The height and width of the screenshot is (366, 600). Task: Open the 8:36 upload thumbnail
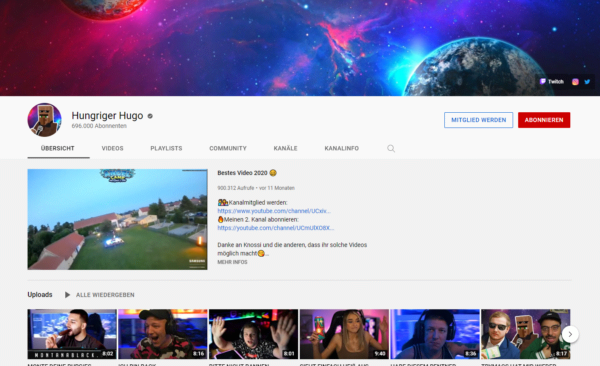(x=435, y=334)
